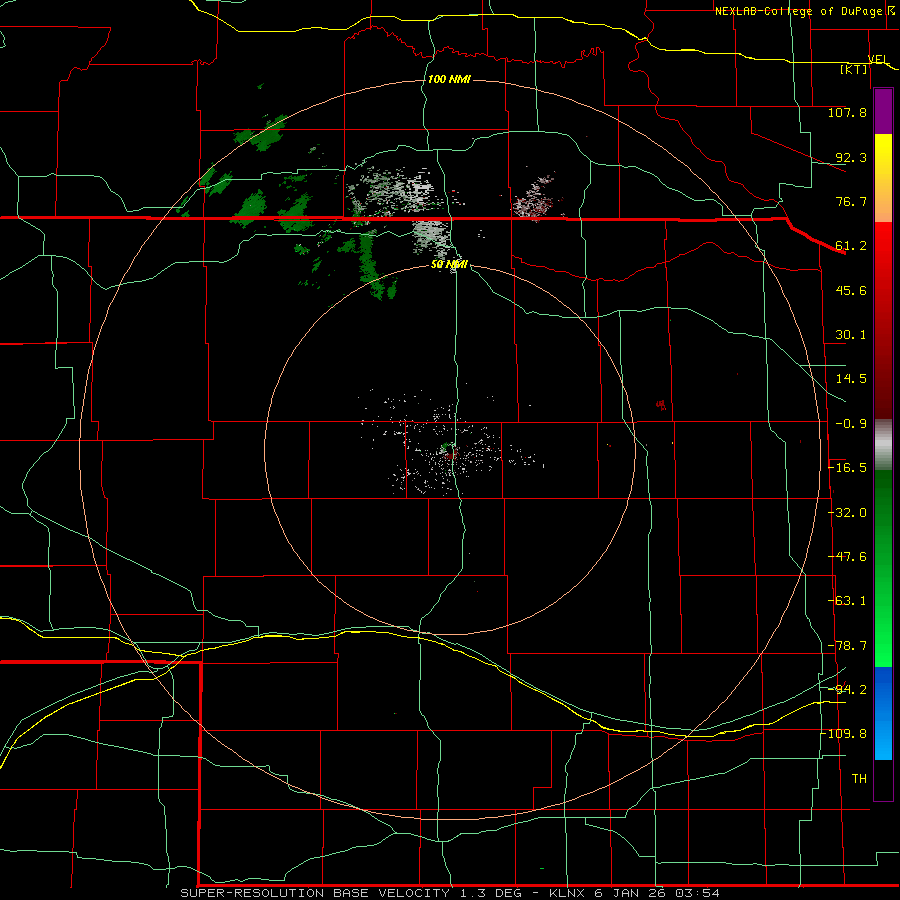900x900 pixels.
Task: Click the 100 NMI range ring label
Action: point(449,79)
